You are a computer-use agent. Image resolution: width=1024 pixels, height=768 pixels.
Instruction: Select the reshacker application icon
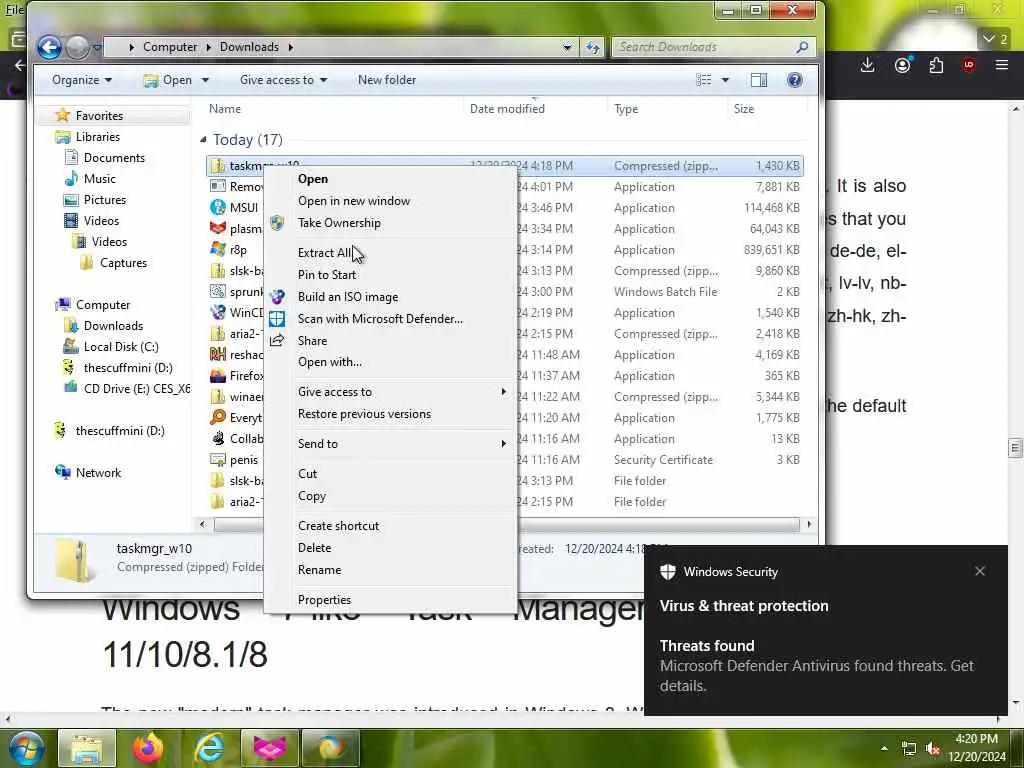coord(217,355)
